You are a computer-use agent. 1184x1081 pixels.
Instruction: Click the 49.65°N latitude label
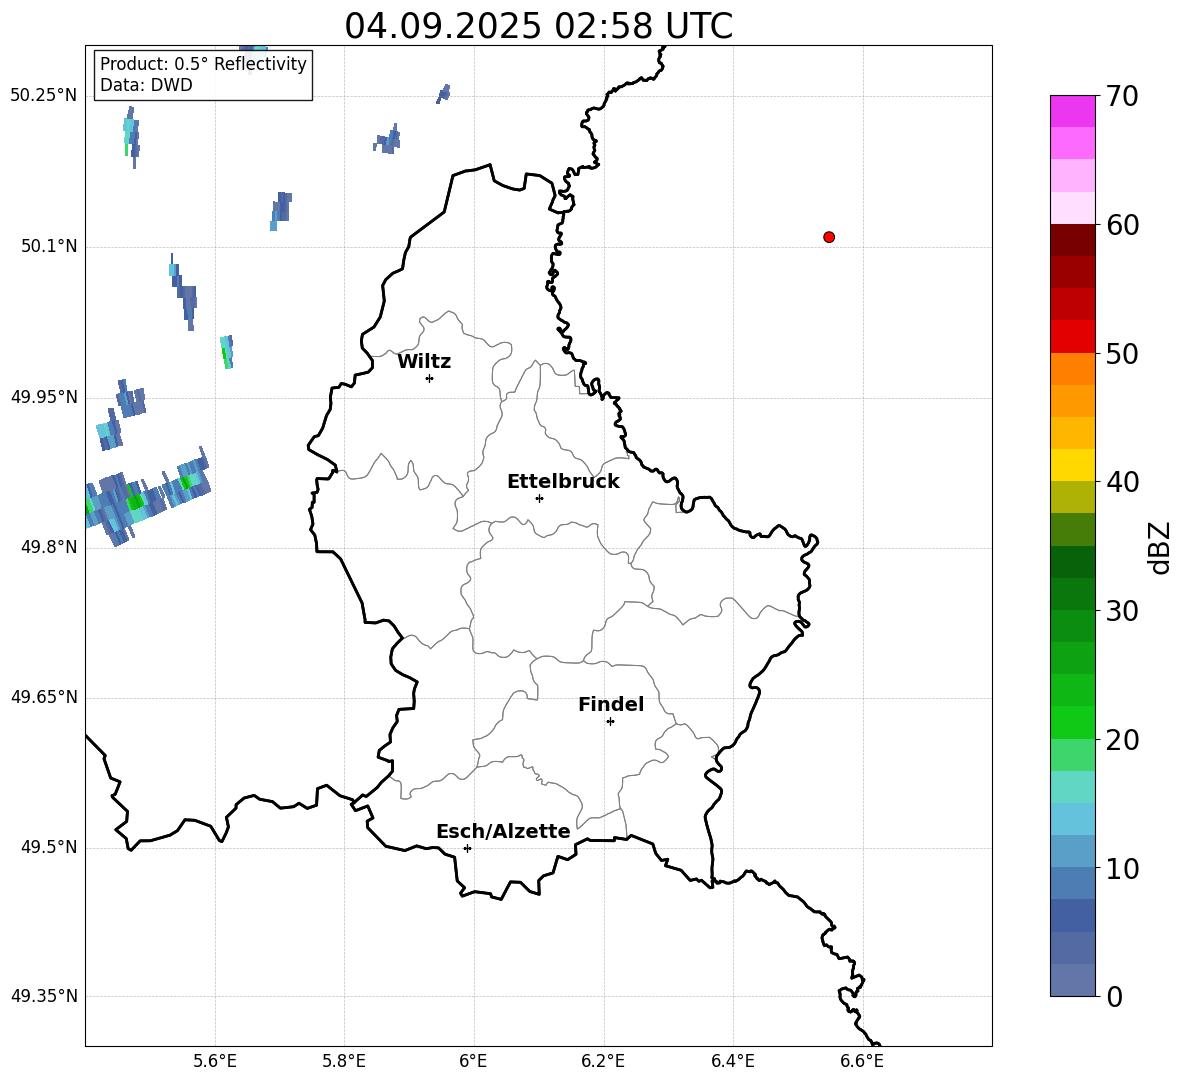tap(44, 697)
